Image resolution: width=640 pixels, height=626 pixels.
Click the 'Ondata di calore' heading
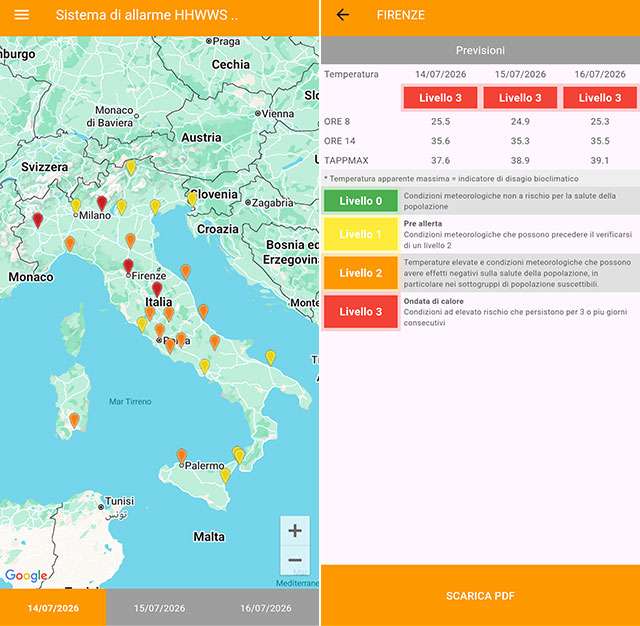tap(433, 301)
